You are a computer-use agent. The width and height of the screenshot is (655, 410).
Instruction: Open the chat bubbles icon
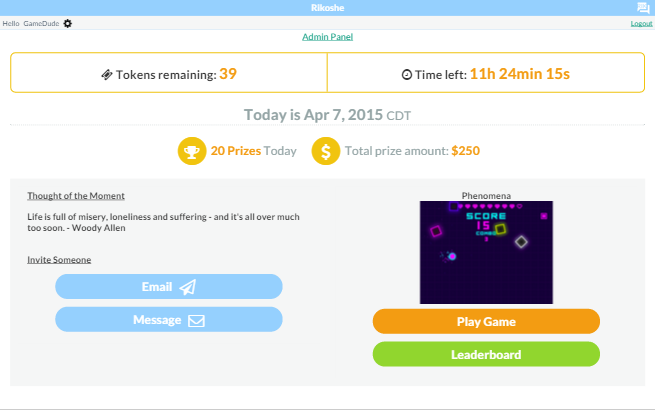point(643,8)
